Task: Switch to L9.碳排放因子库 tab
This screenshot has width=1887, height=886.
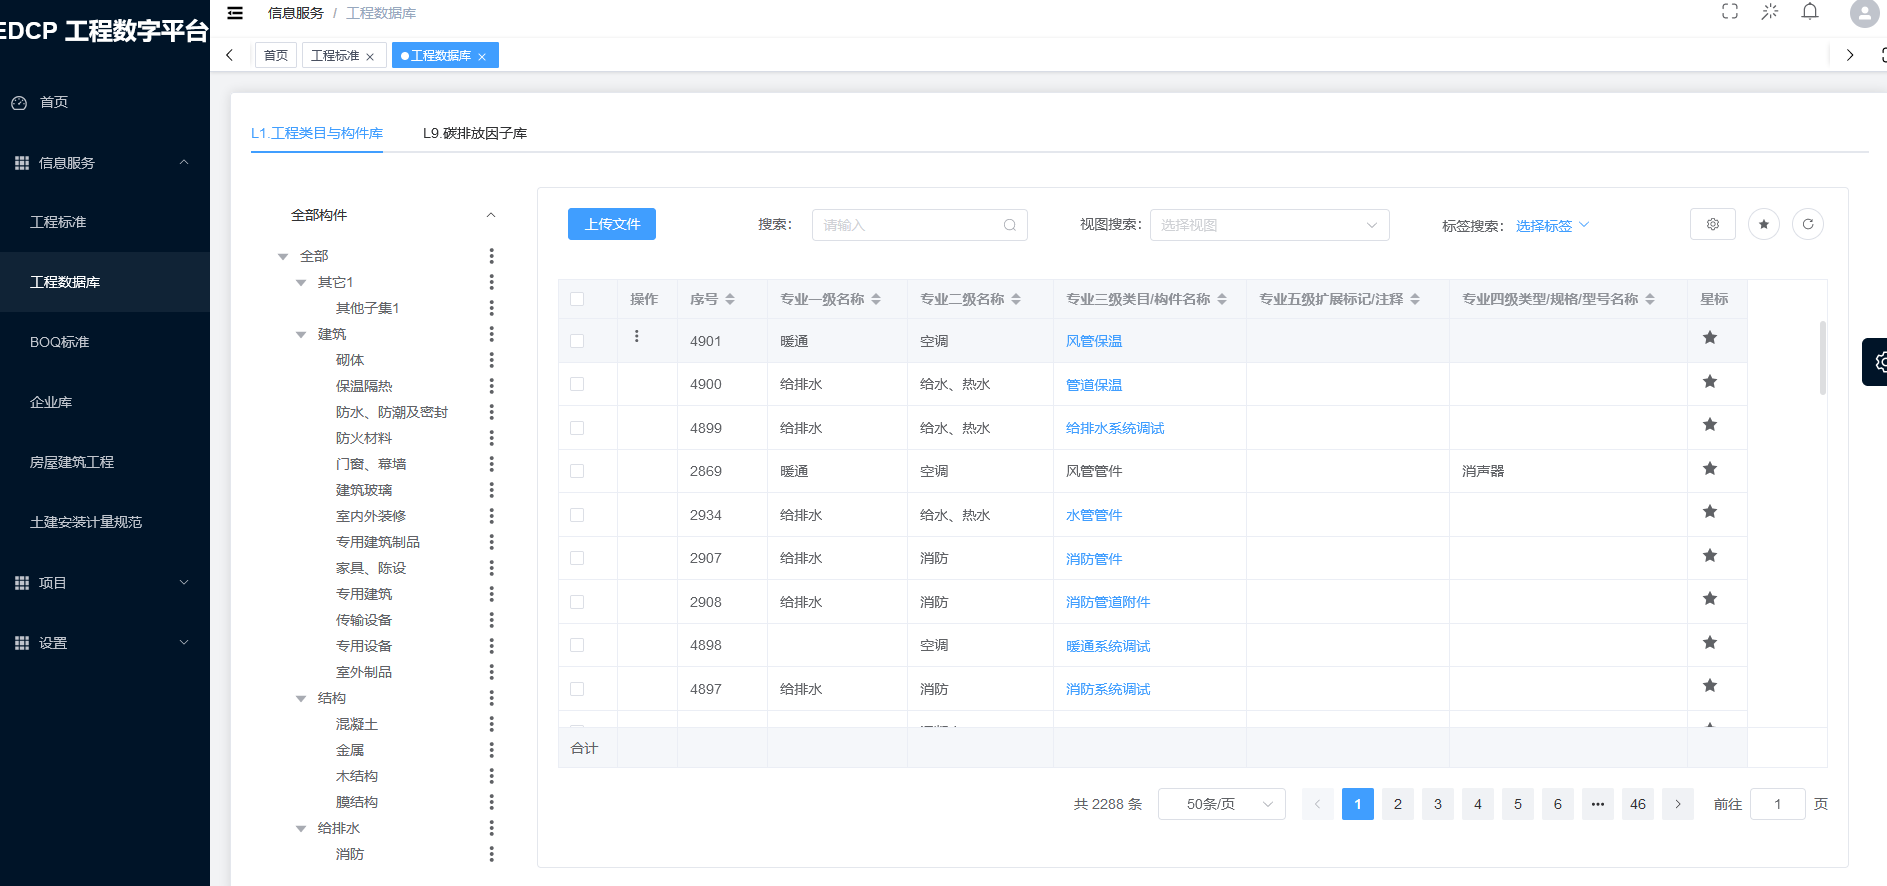Action: pos(474,133)
